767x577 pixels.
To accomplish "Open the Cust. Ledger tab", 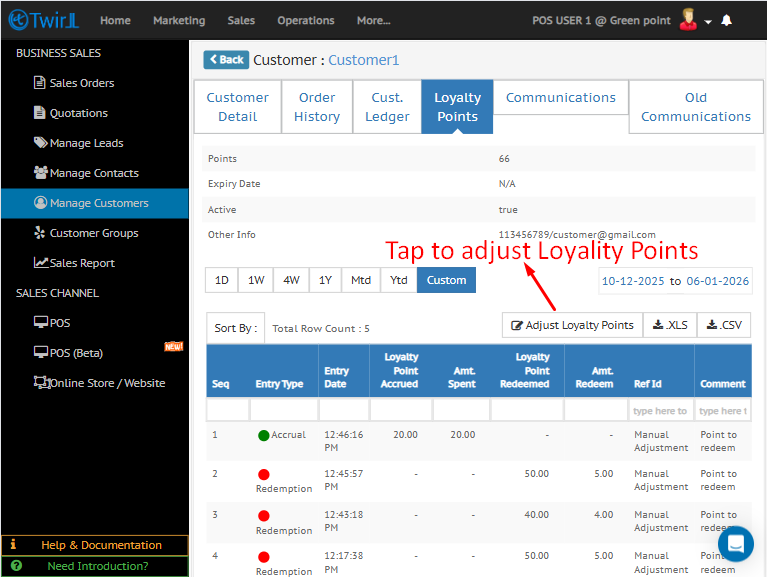I will pos(387,107).
